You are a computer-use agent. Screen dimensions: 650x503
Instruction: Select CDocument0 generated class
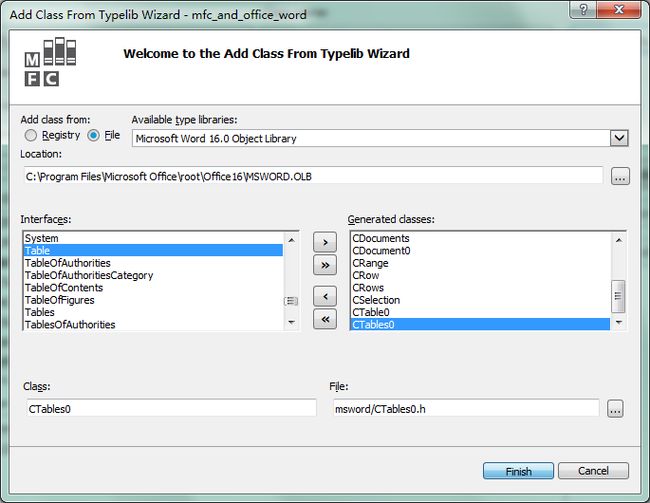point(480,251)
